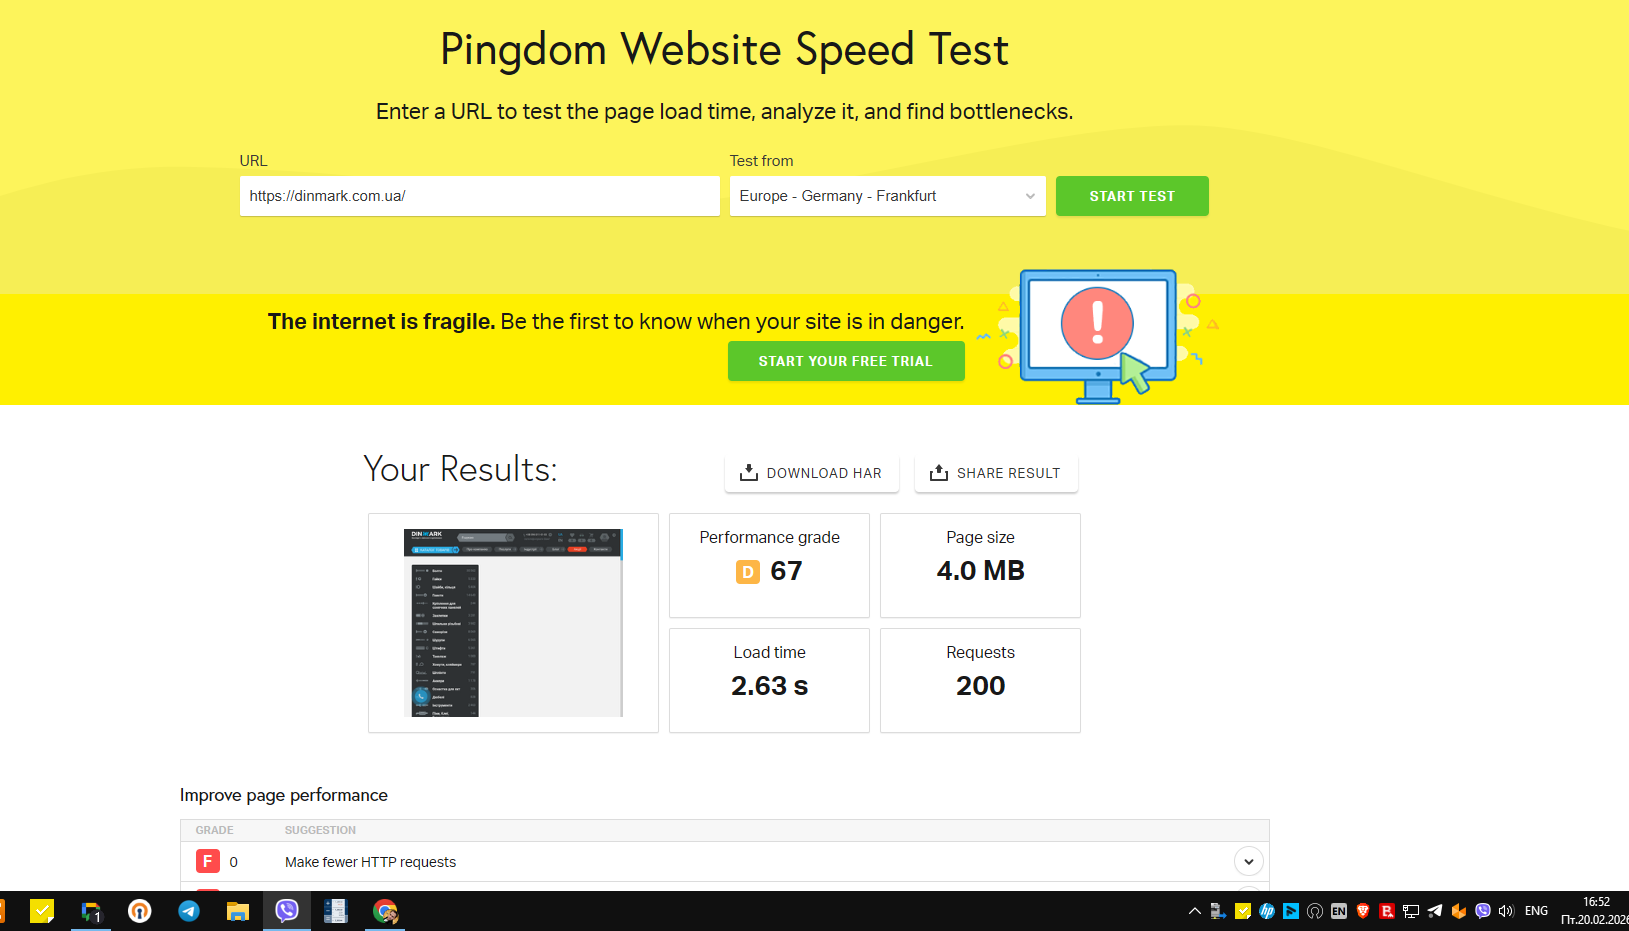1629x931 pixels.
Task: Click the Viber tray icon
Action: point(1483,911)
